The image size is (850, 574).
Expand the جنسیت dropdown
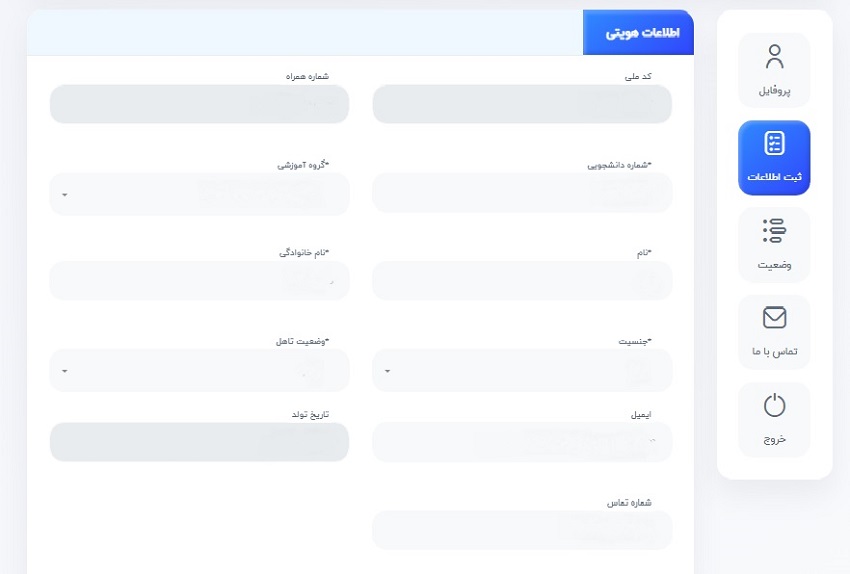(522, 370)
